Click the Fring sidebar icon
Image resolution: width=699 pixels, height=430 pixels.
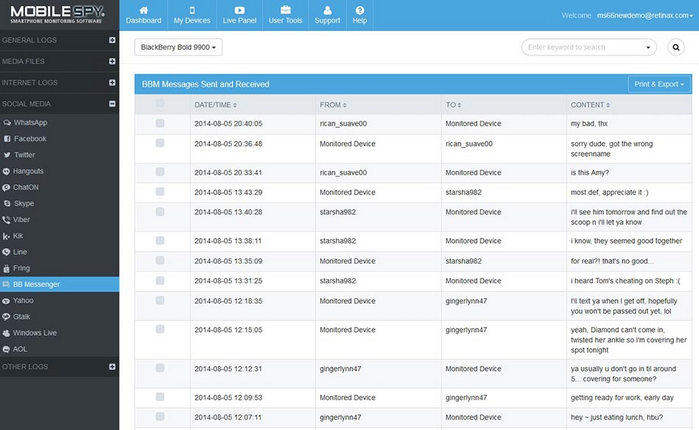[6, 268]
